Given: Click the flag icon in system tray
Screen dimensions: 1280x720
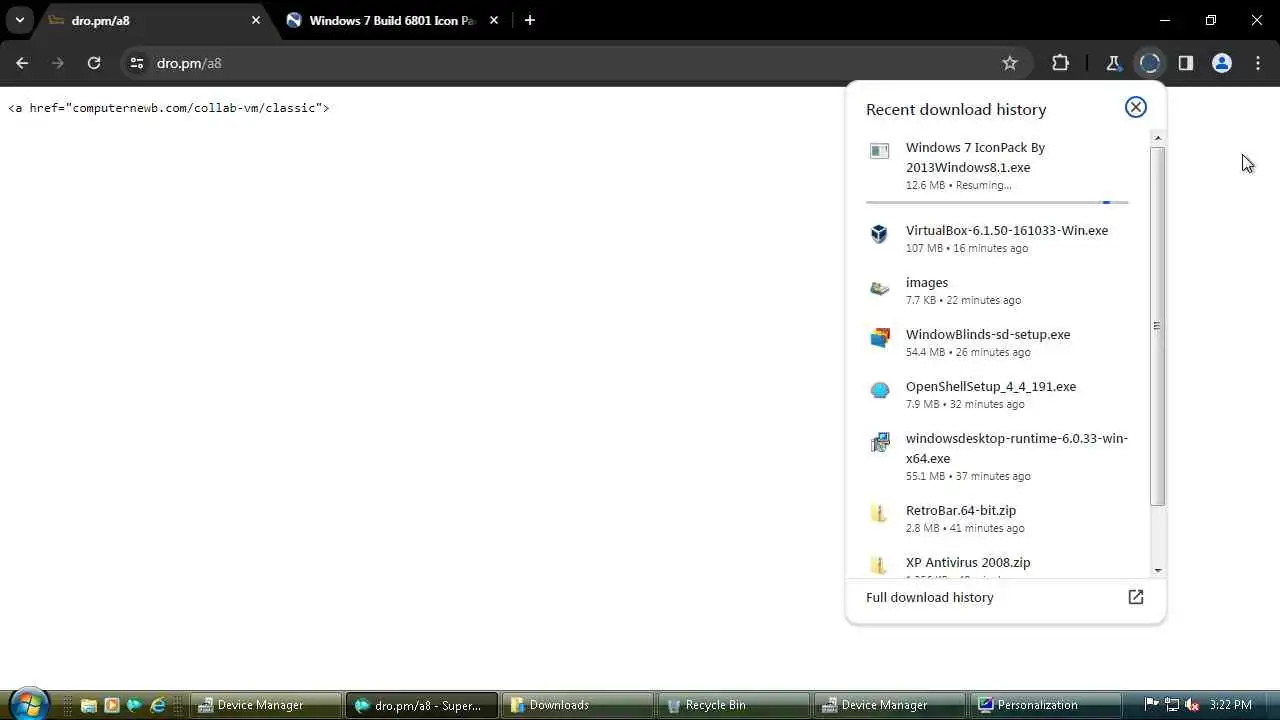Looking at the screenshot, I should (x=1151, y=705).
